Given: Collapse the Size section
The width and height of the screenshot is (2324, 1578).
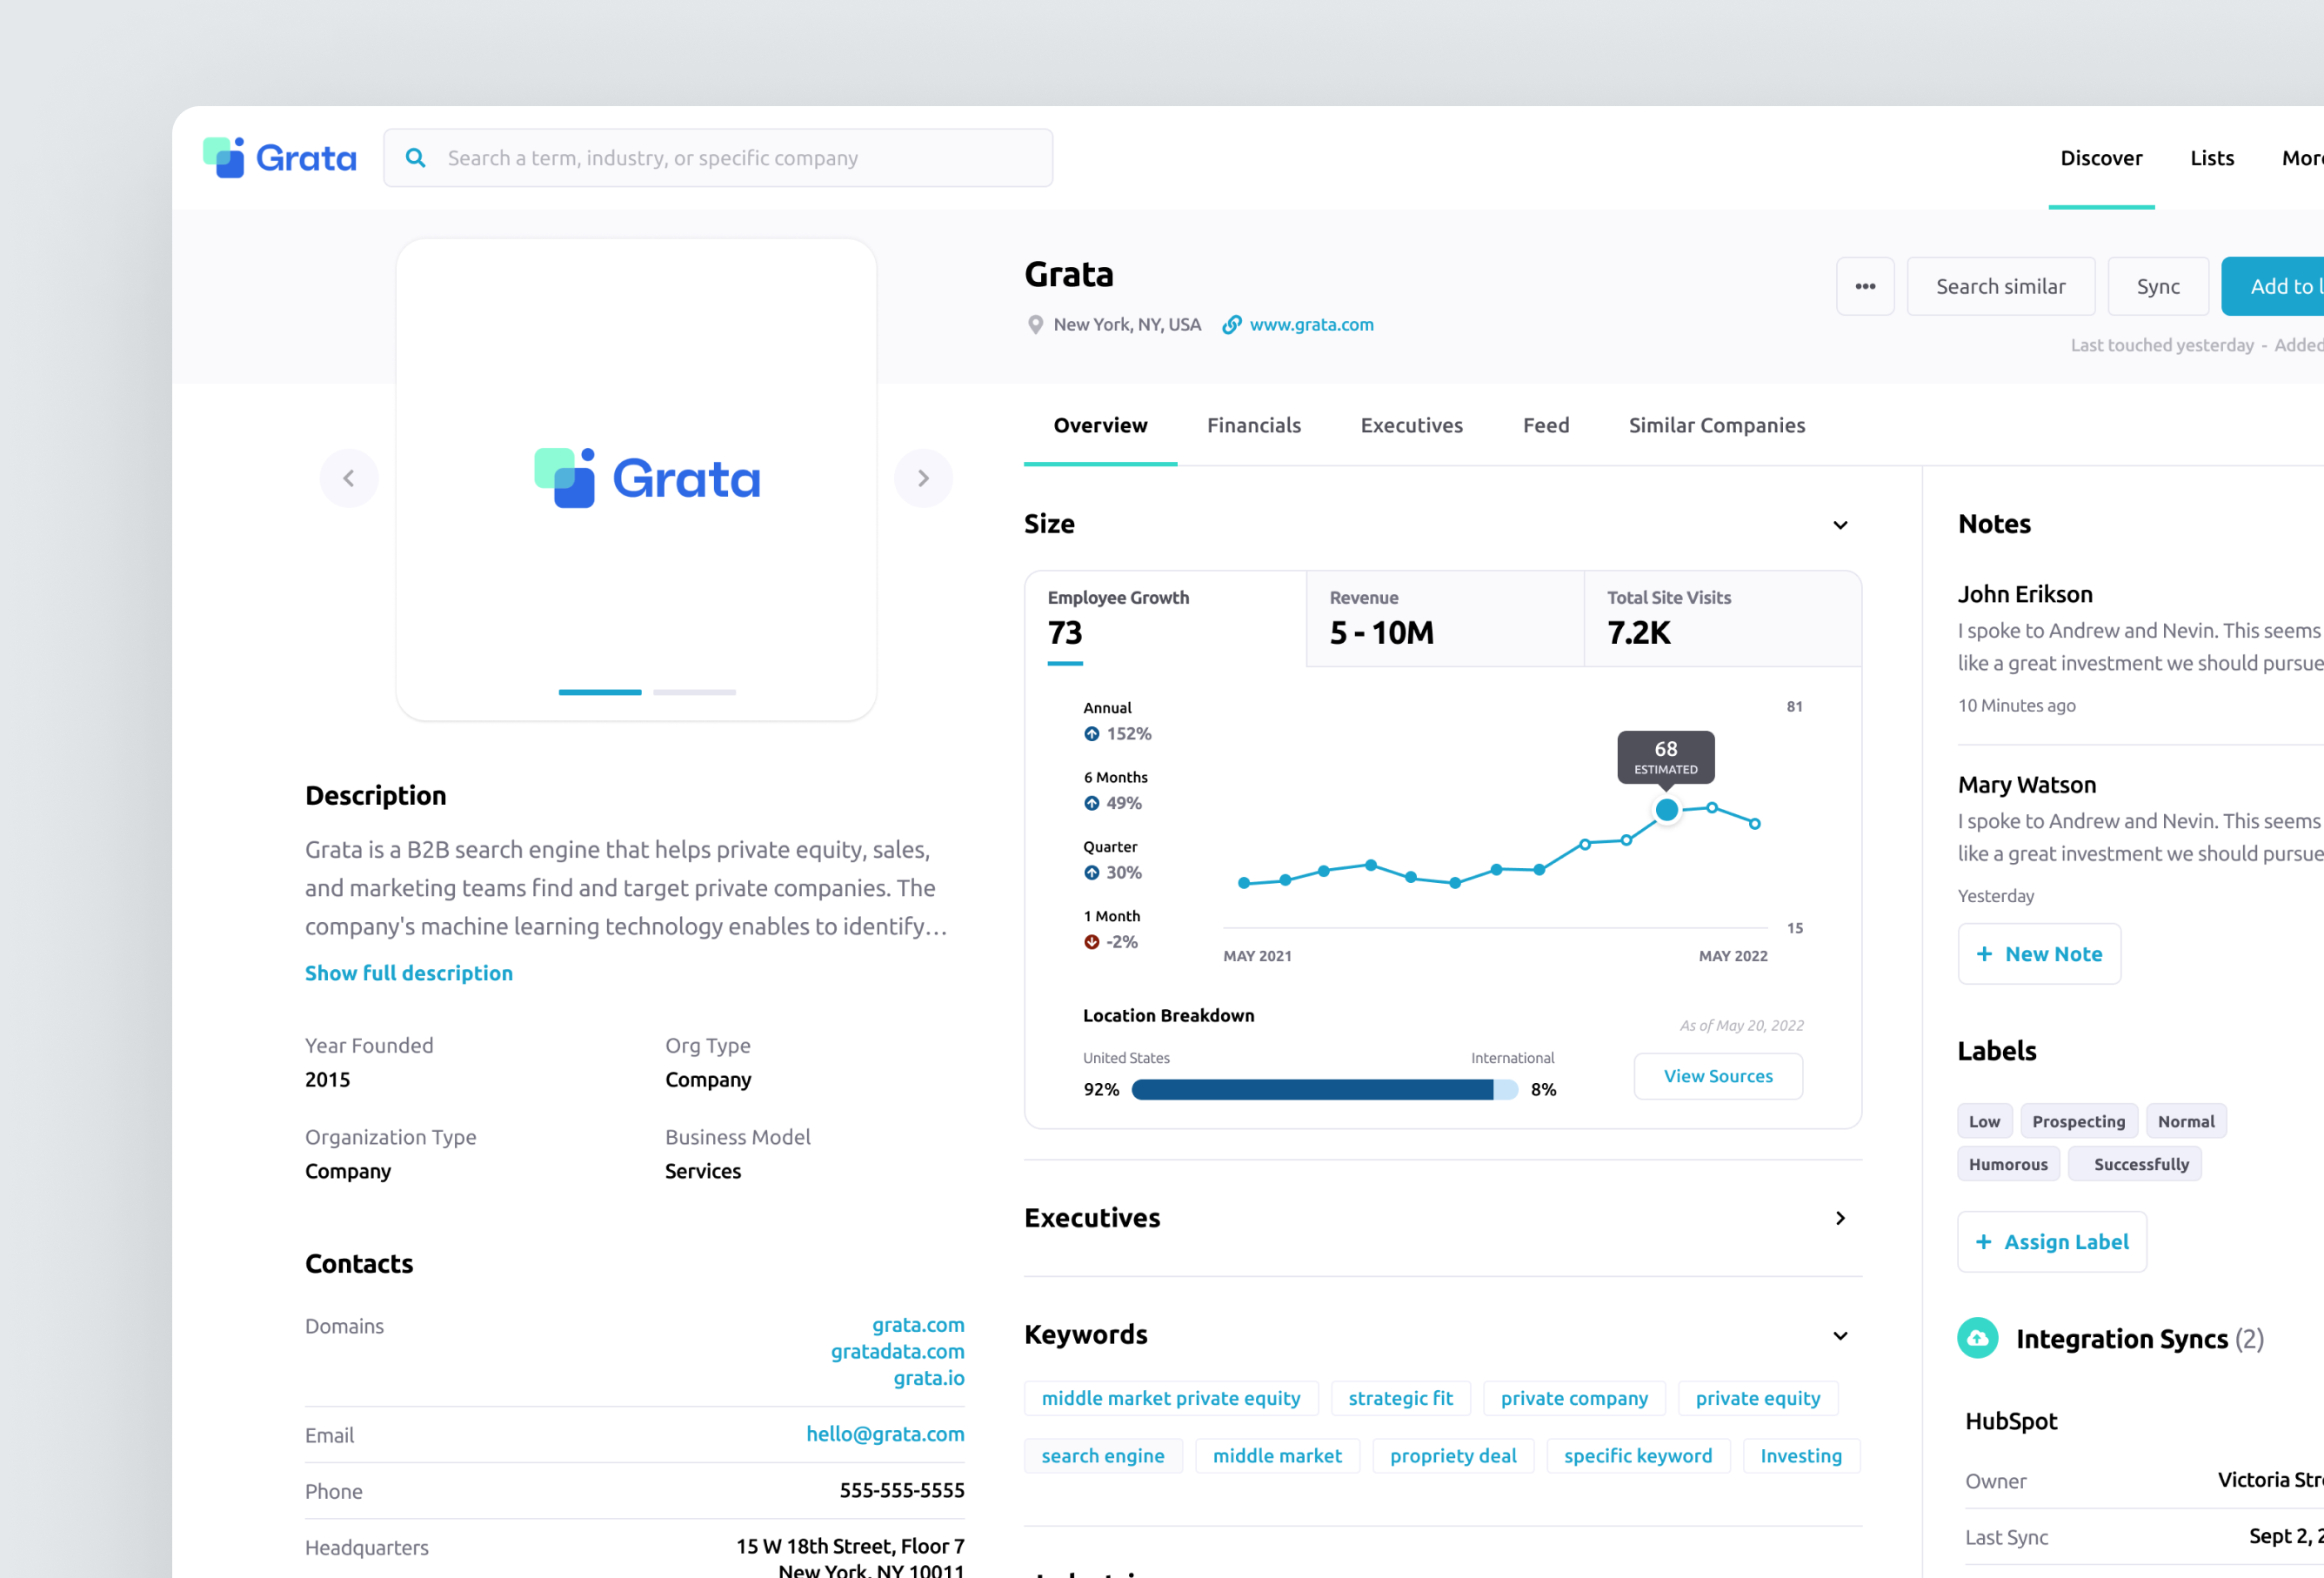Looking at the screenshot, I should (1840, 525).
